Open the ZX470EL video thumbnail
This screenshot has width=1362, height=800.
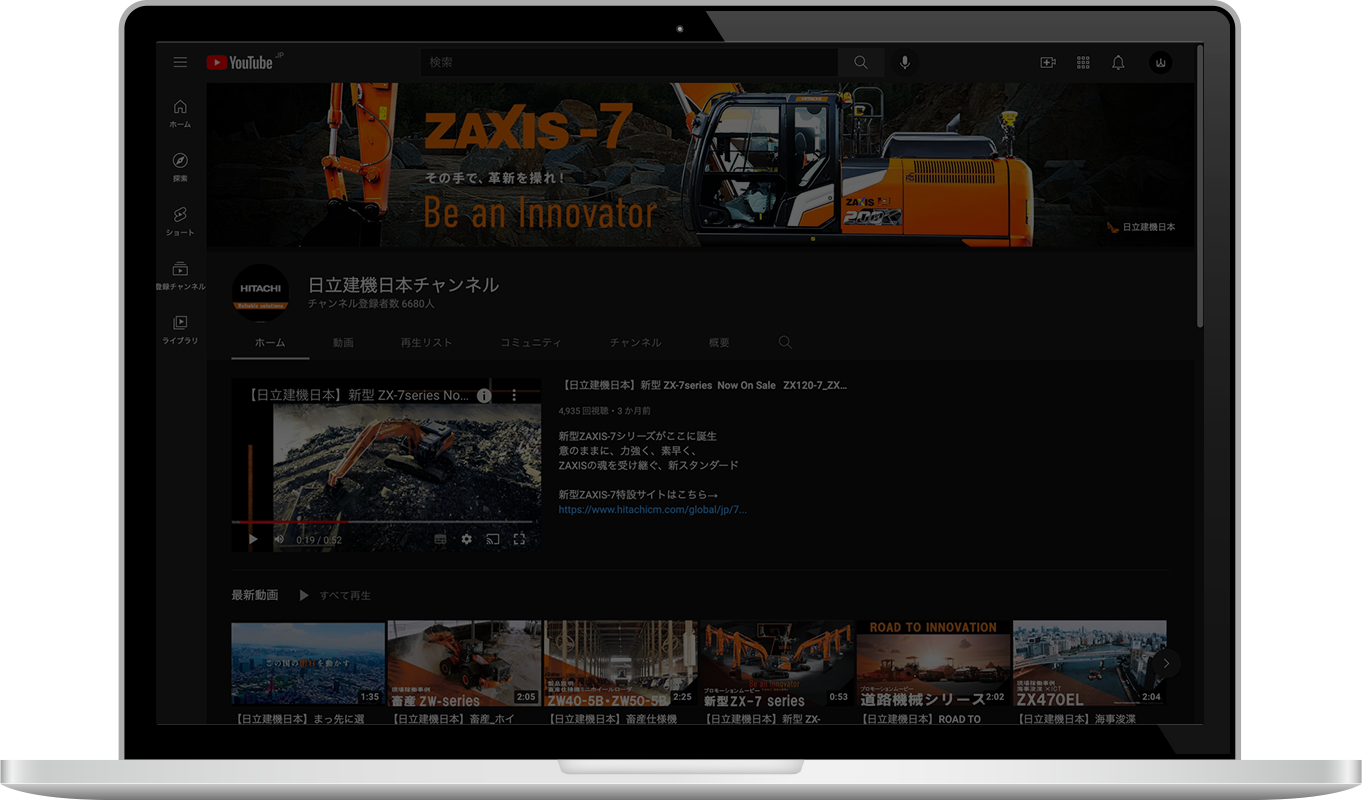1089,663
